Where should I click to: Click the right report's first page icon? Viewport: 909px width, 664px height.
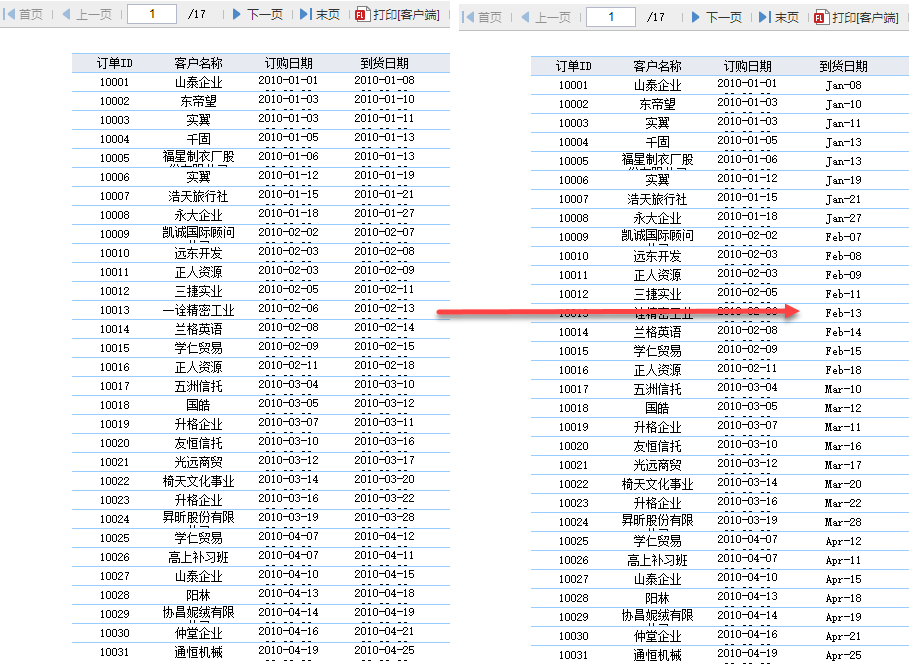coord(468,17)
